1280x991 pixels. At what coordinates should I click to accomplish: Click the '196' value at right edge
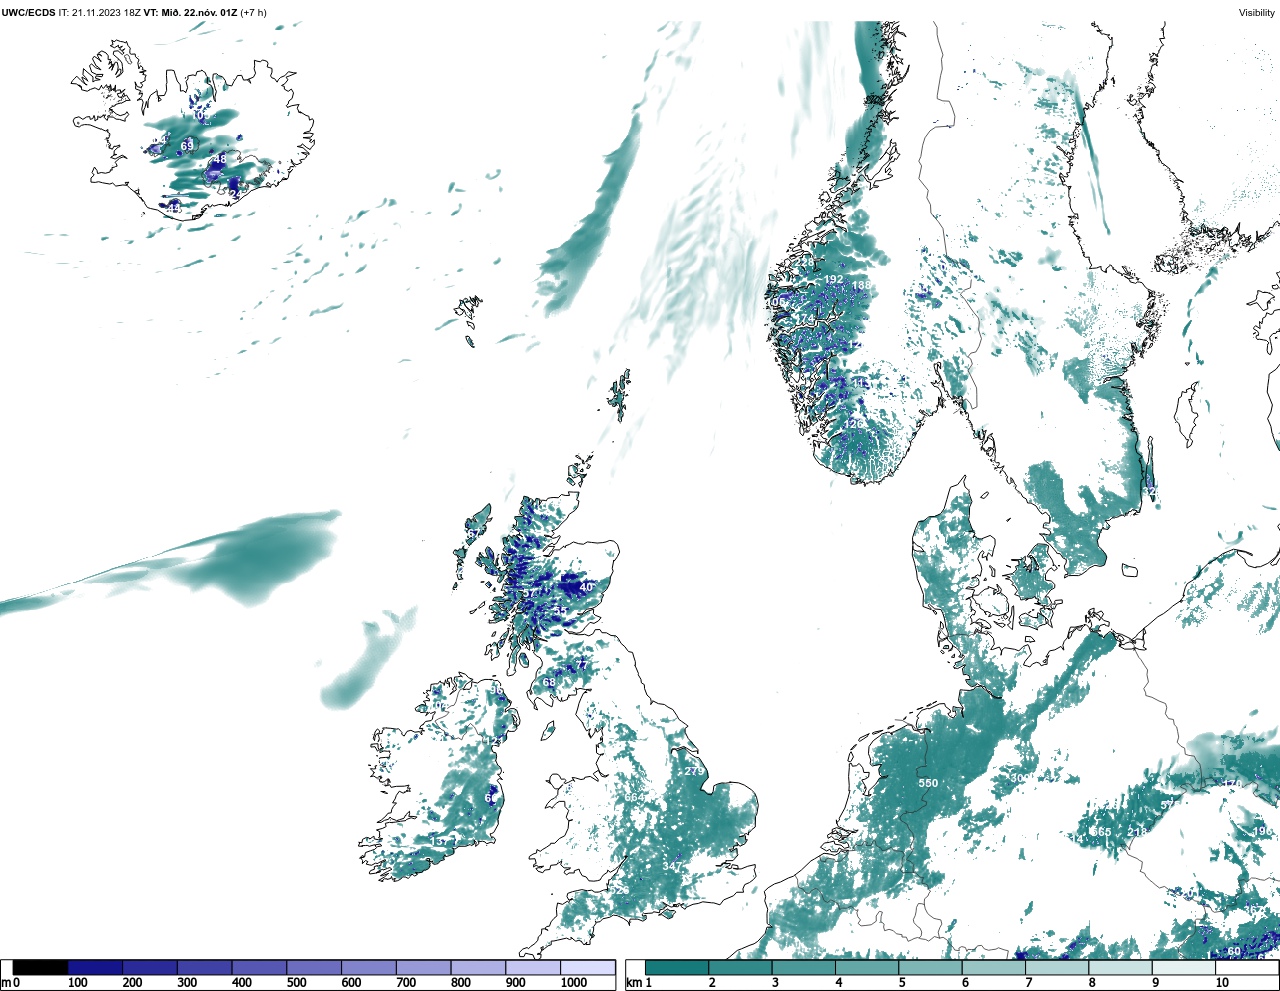[1262, 831]
